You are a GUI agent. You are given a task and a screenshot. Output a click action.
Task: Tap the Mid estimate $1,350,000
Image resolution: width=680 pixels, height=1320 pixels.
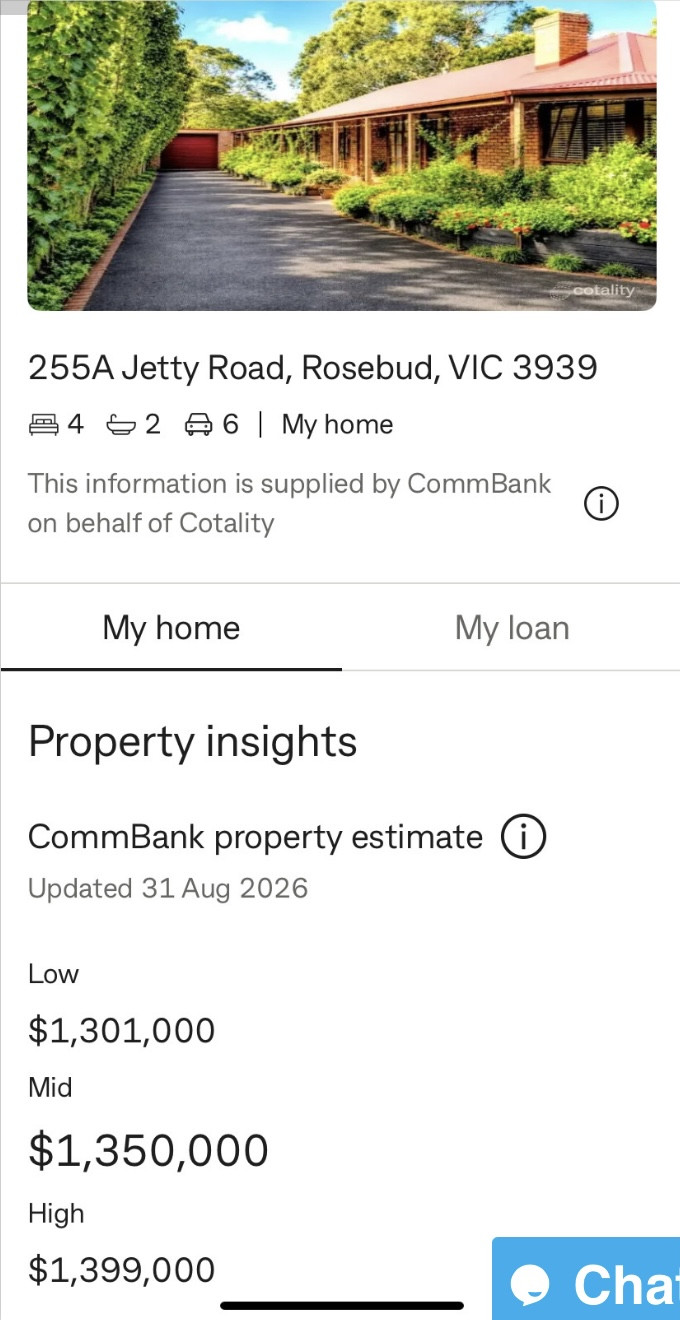click(x=148, y=1150)
